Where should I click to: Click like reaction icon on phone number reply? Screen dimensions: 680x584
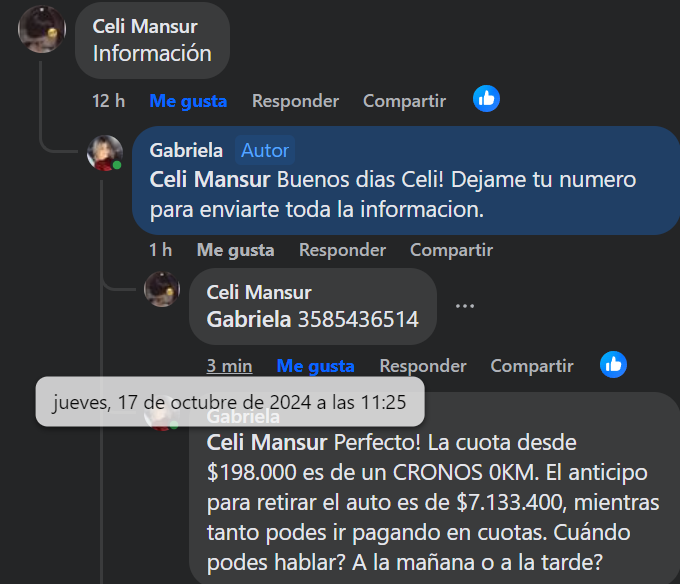(x=613, y=365)
